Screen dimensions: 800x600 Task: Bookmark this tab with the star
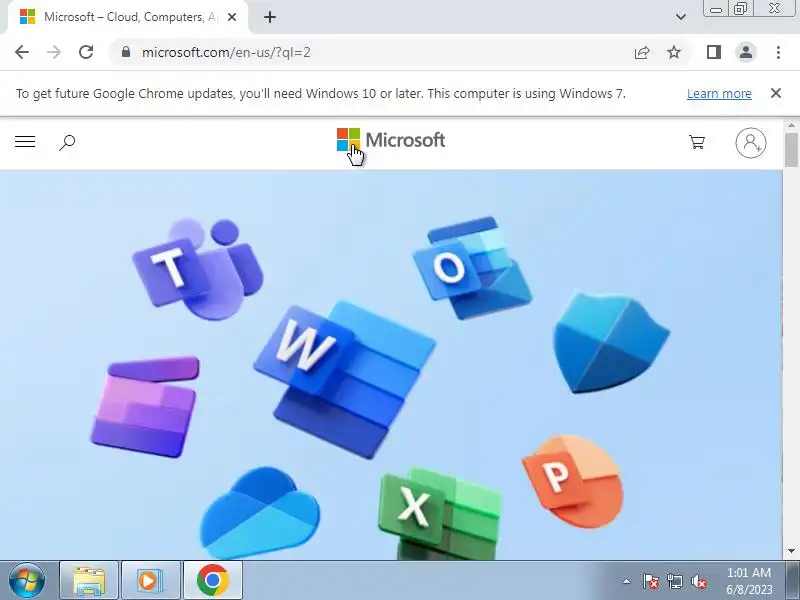click(674, 52)
